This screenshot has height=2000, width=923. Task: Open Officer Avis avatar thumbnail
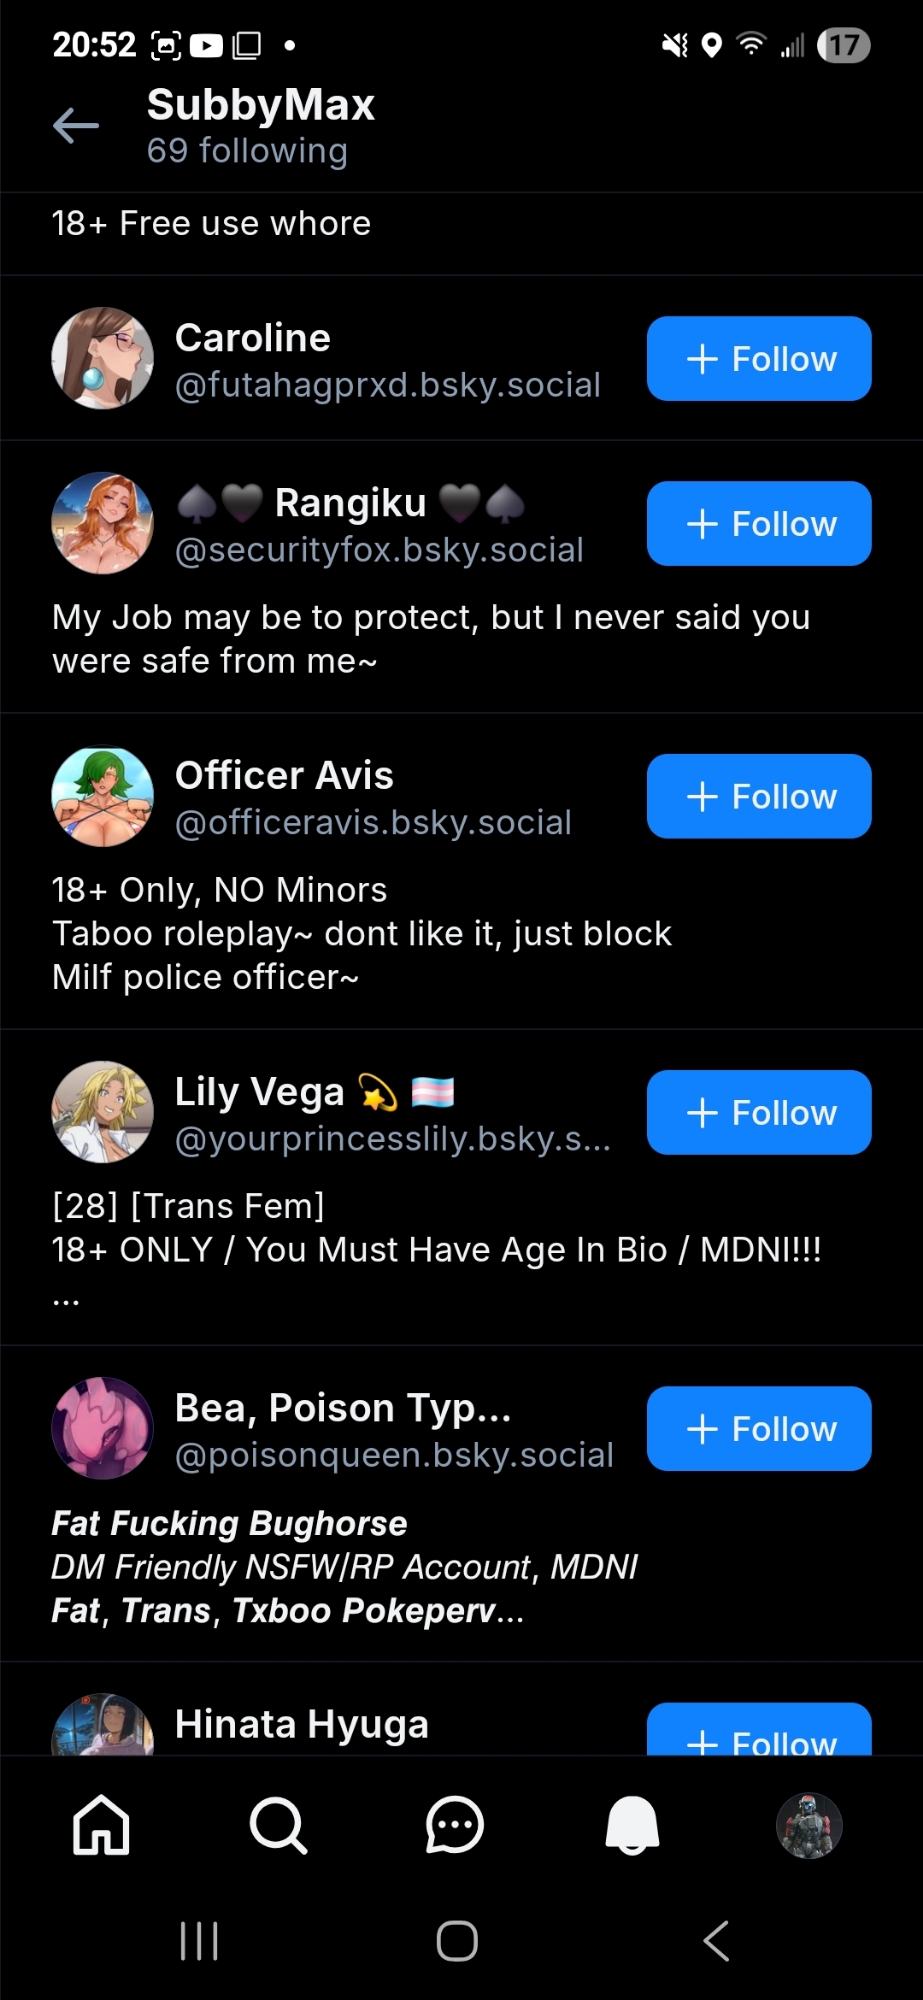[102, 797]
